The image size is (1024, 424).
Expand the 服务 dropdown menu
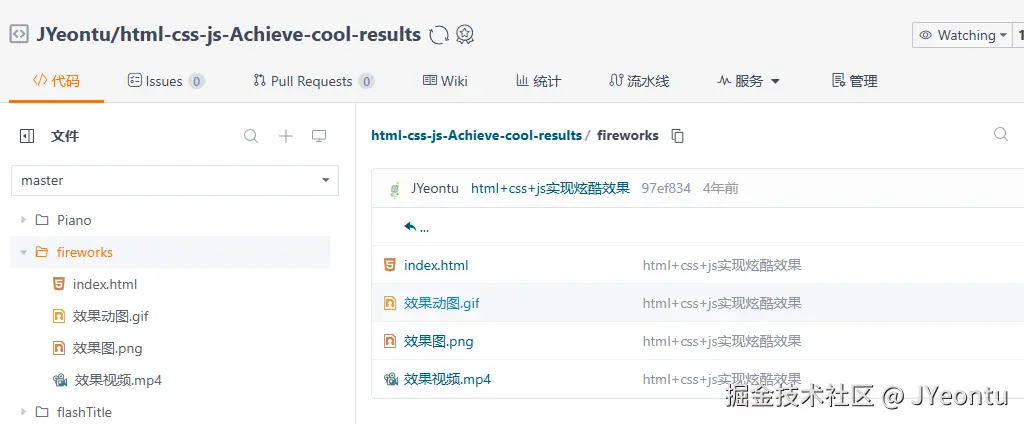[x=748, y=81]
